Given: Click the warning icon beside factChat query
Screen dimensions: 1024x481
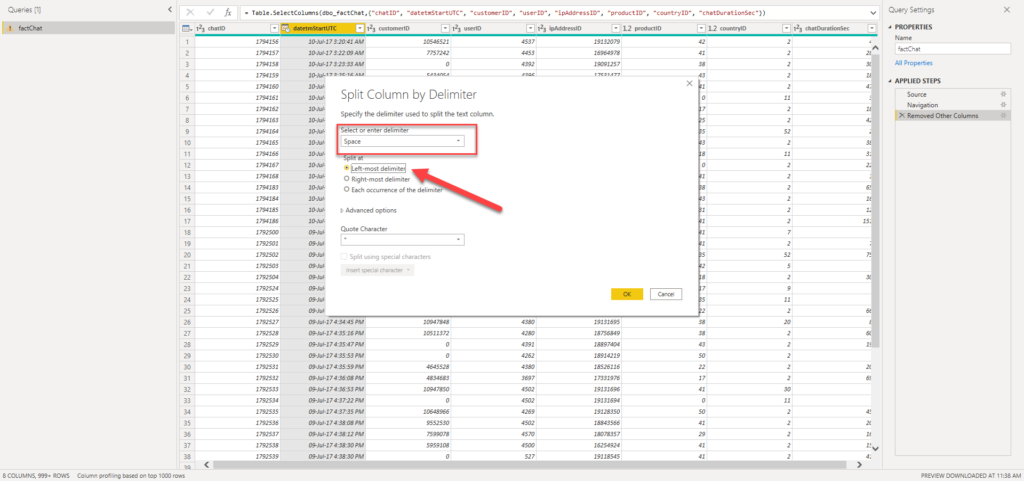Looking at the screenshot, I should coord(11,29).
